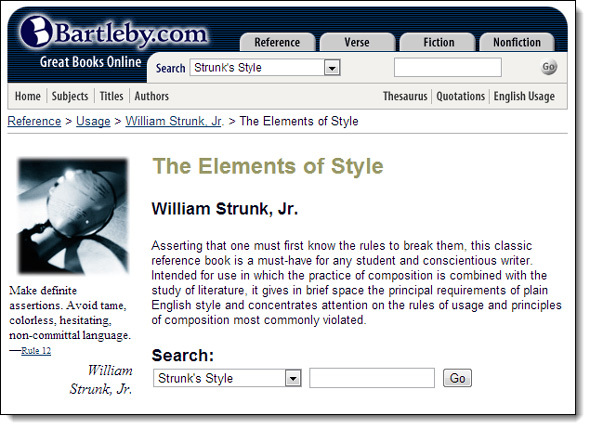
Task: Click the Great Books Online tagline
Action: 90,62
